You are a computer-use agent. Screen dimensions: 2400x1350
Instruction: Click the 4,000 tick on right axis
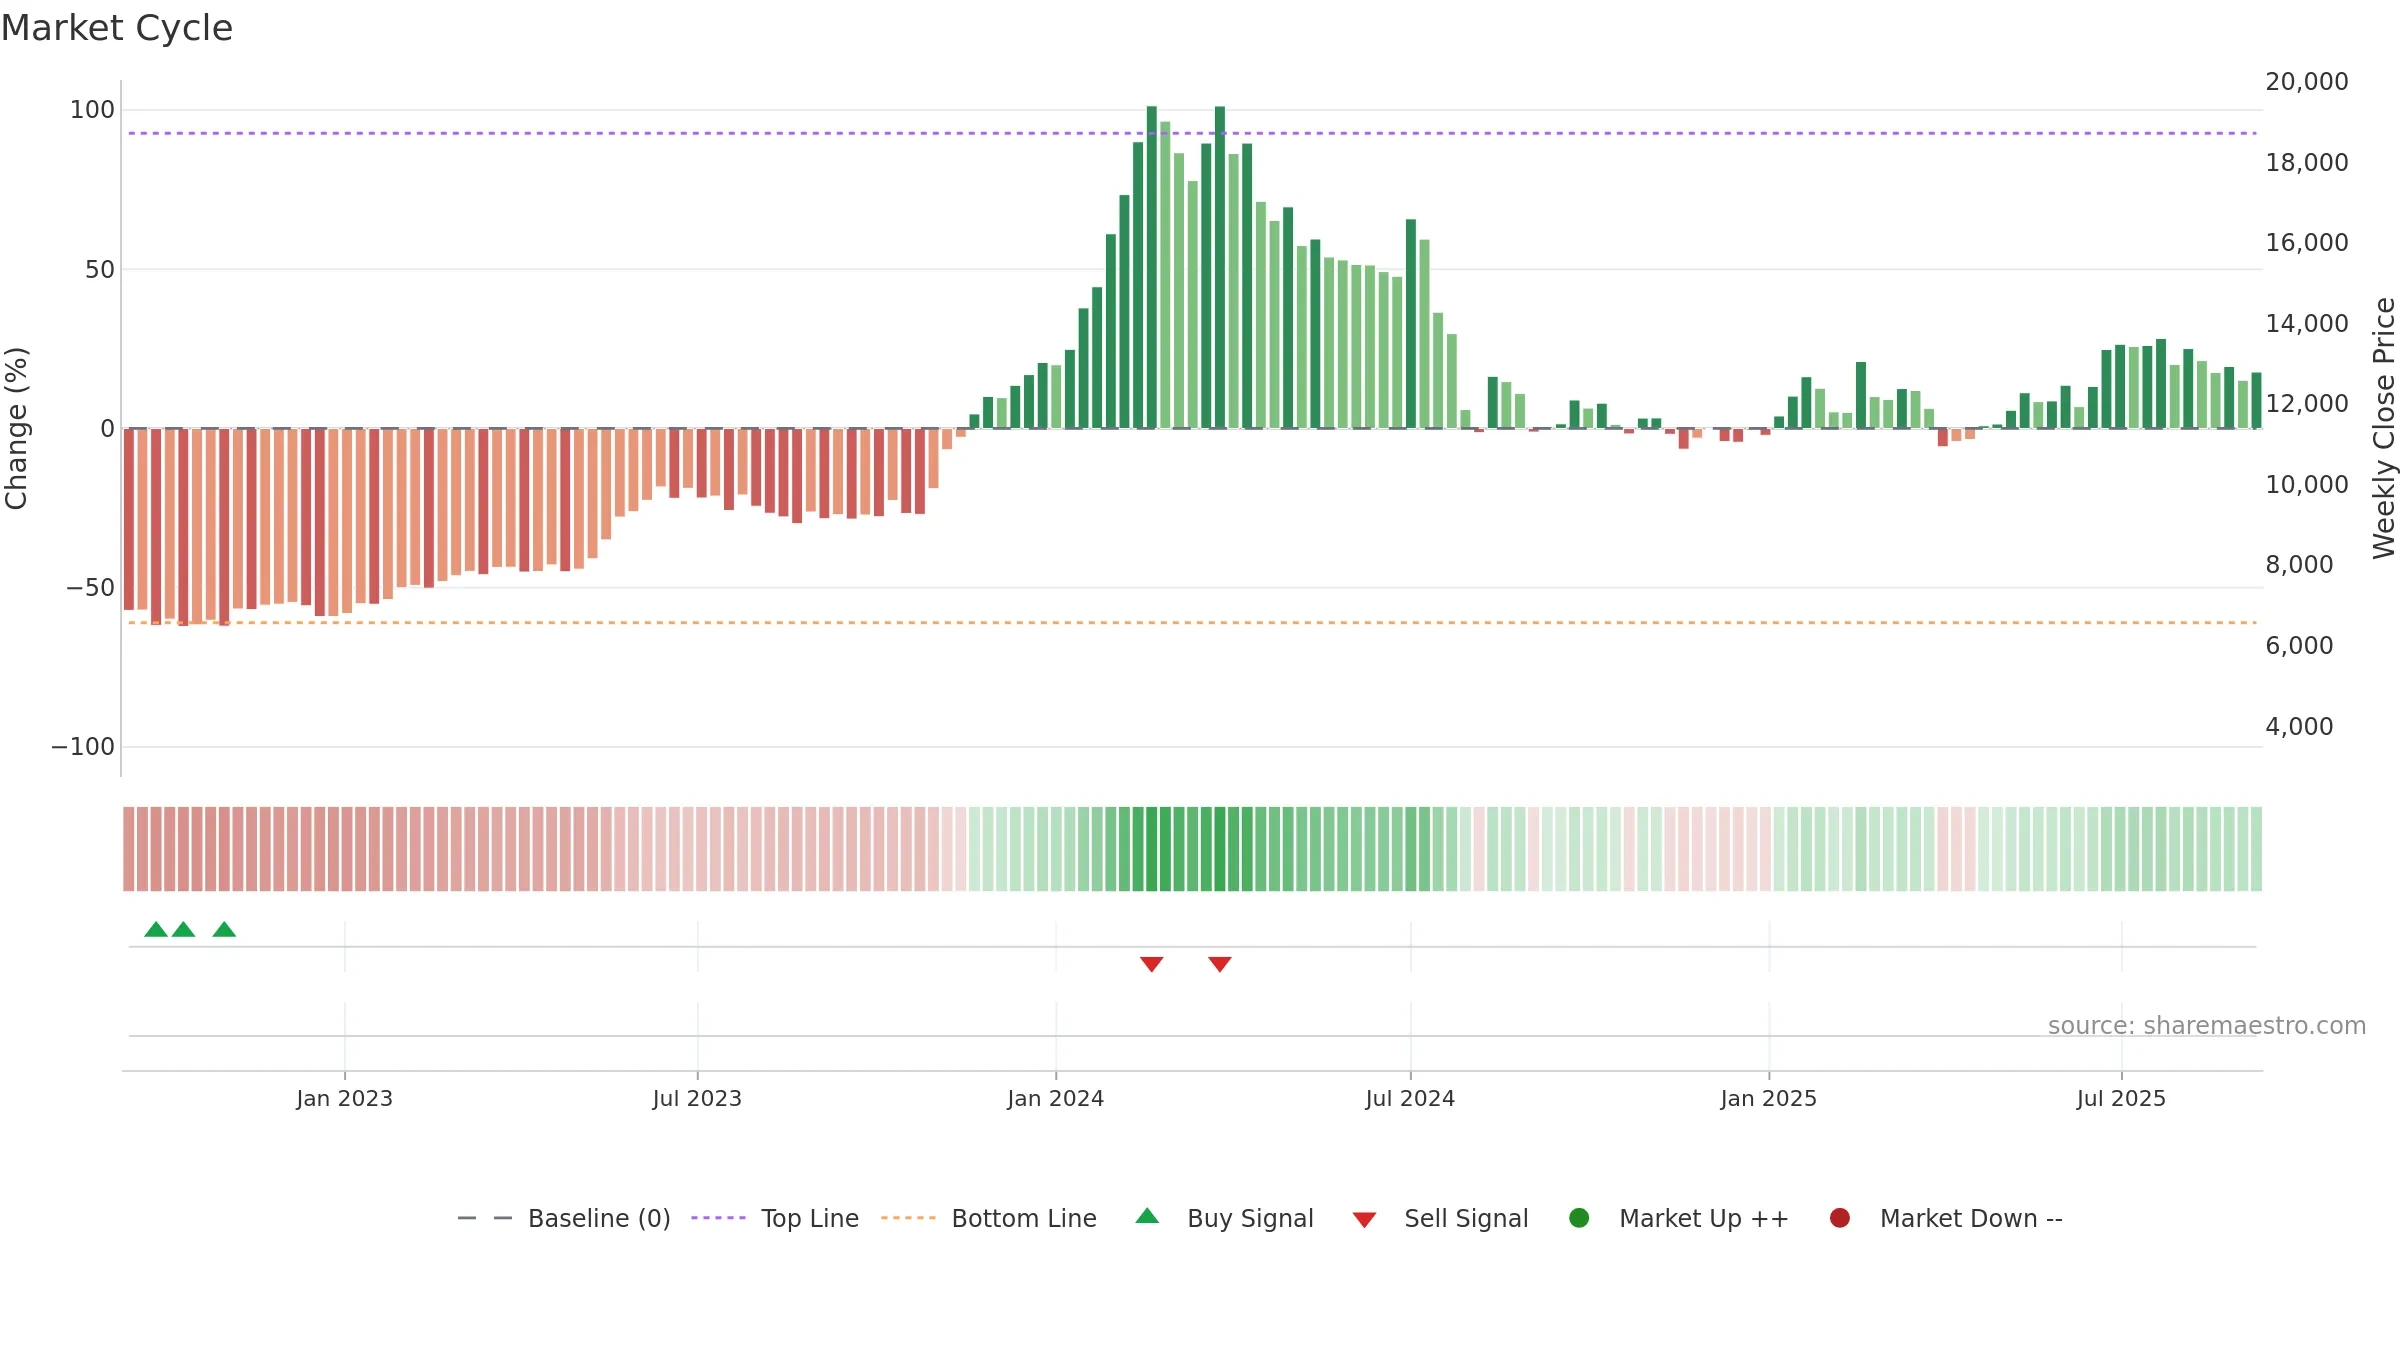tap(2299, 727)
